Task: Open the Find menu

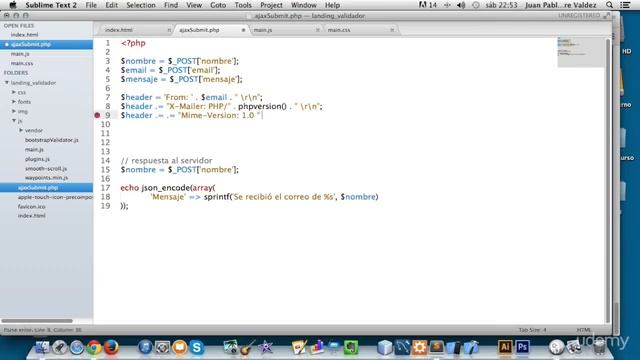Action: 171,5
